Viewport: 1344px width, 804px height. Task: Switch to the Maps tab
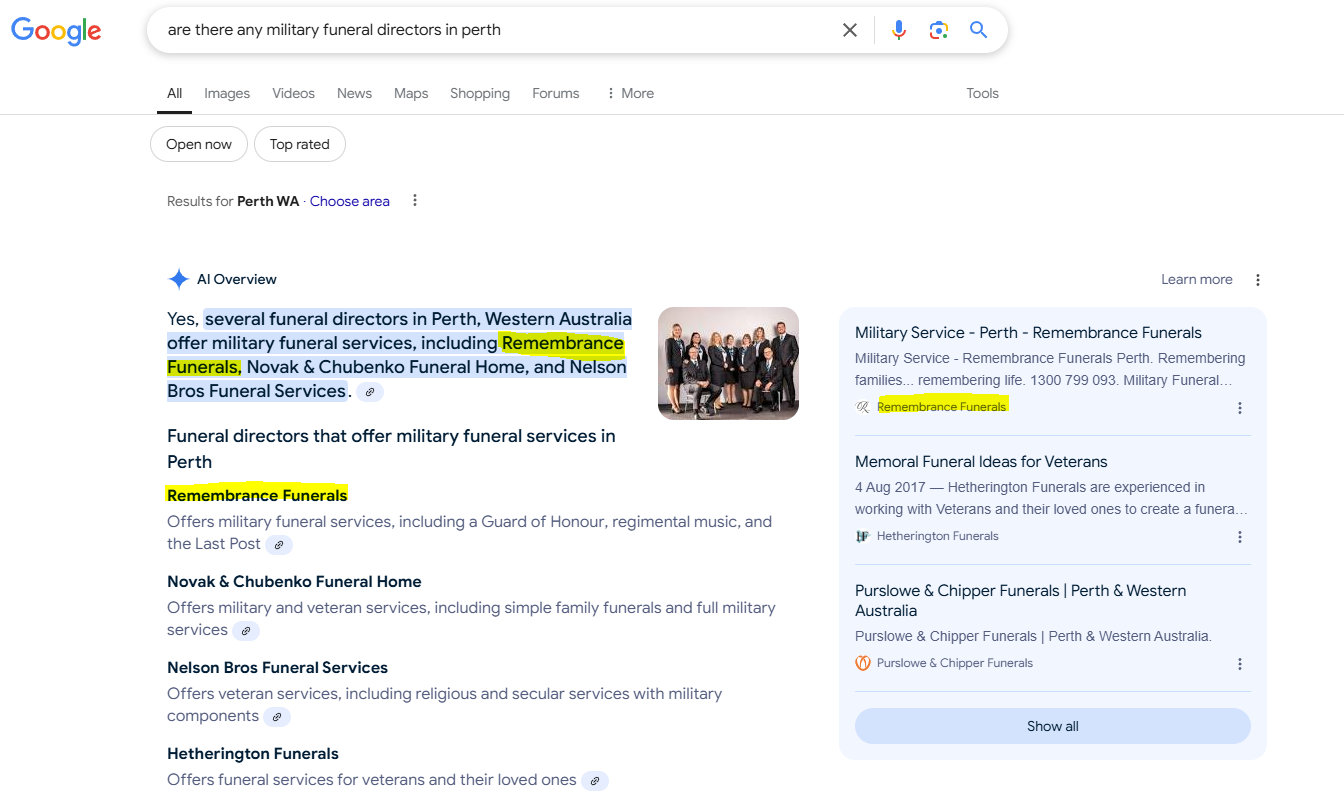pyautogui.click(x=411, y=93)
